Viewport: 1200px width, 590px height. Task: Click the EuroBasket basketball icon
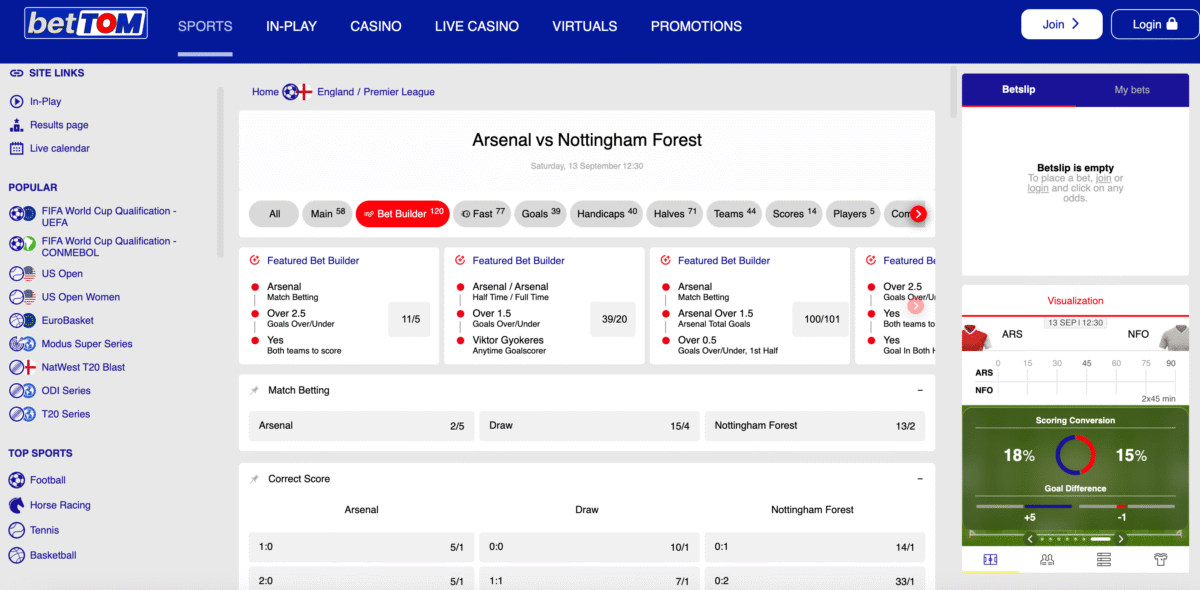16,321
